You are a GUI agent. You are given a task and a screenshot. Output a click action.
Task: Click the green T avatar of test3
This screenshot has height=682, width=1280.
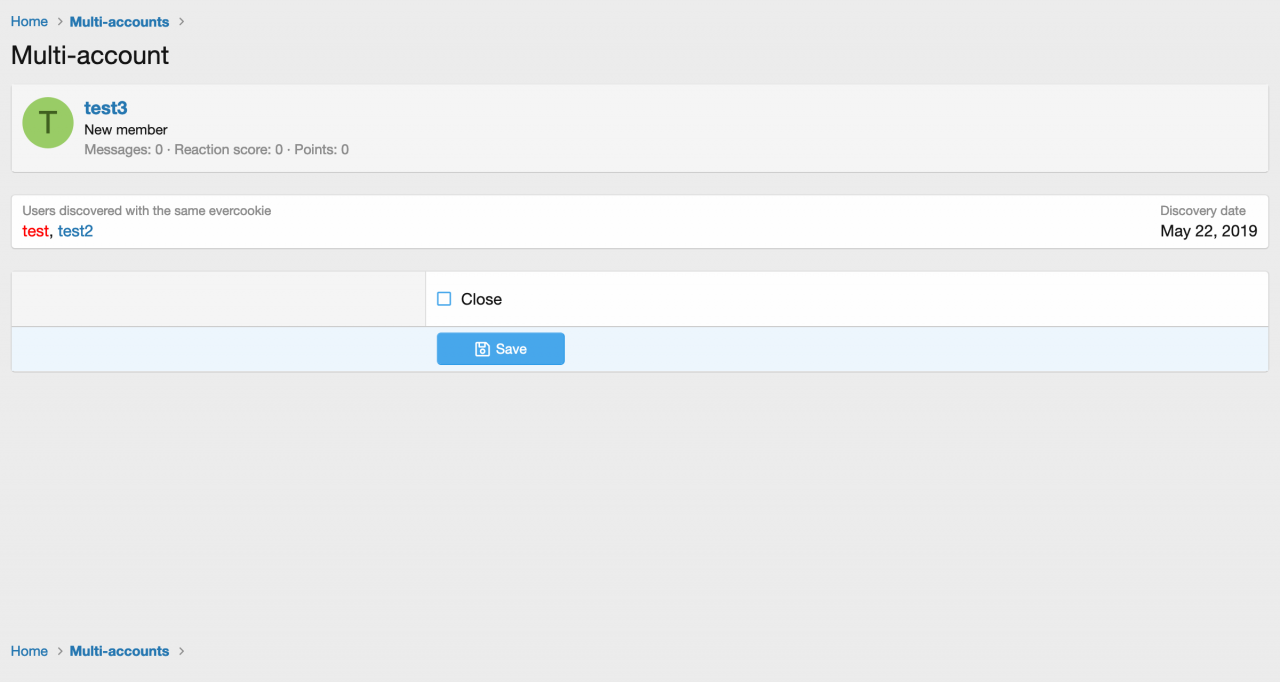(48, 123)
